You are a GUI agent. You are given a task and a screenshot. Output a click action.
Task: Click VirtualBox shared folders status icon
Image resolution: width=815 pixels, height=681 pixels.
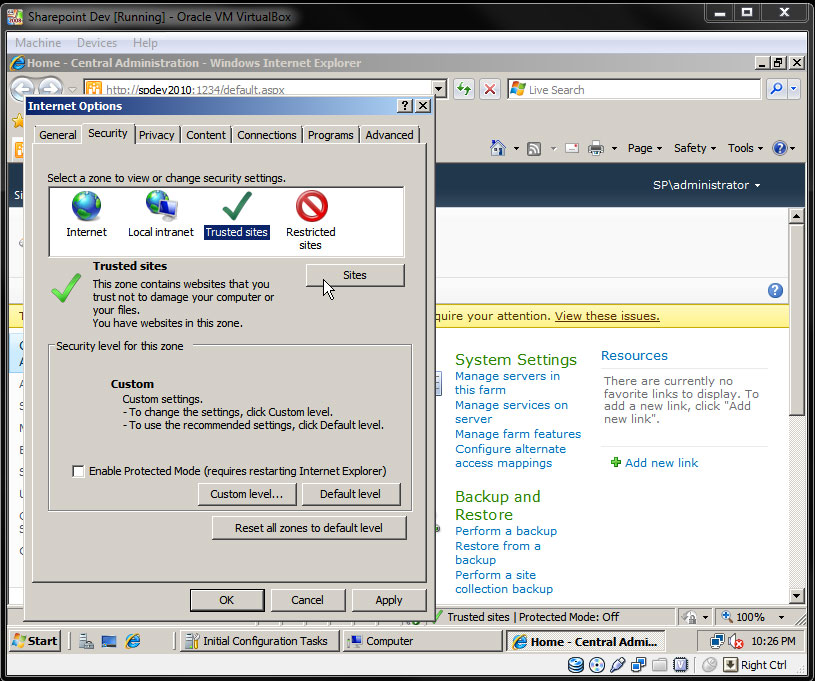(x=659, y=665)
